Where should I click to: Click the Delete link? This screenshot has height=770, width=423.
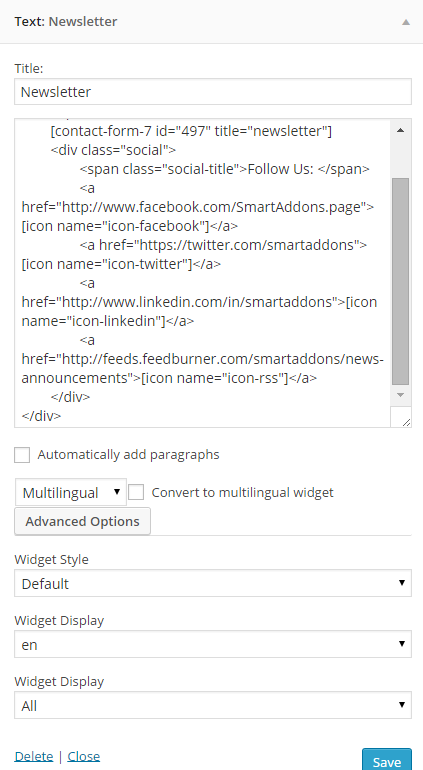coord(34,756)
